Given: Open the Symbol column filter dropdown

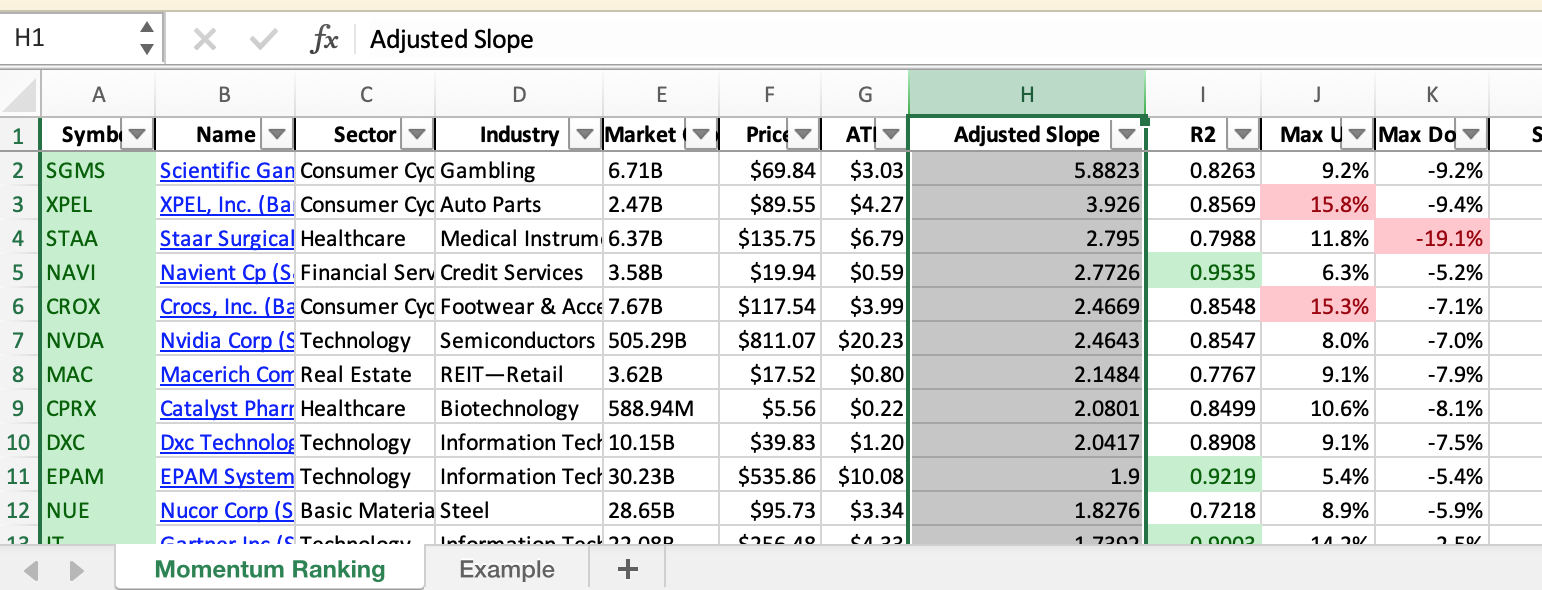Looking at the screenshot, I should point(138,135).
